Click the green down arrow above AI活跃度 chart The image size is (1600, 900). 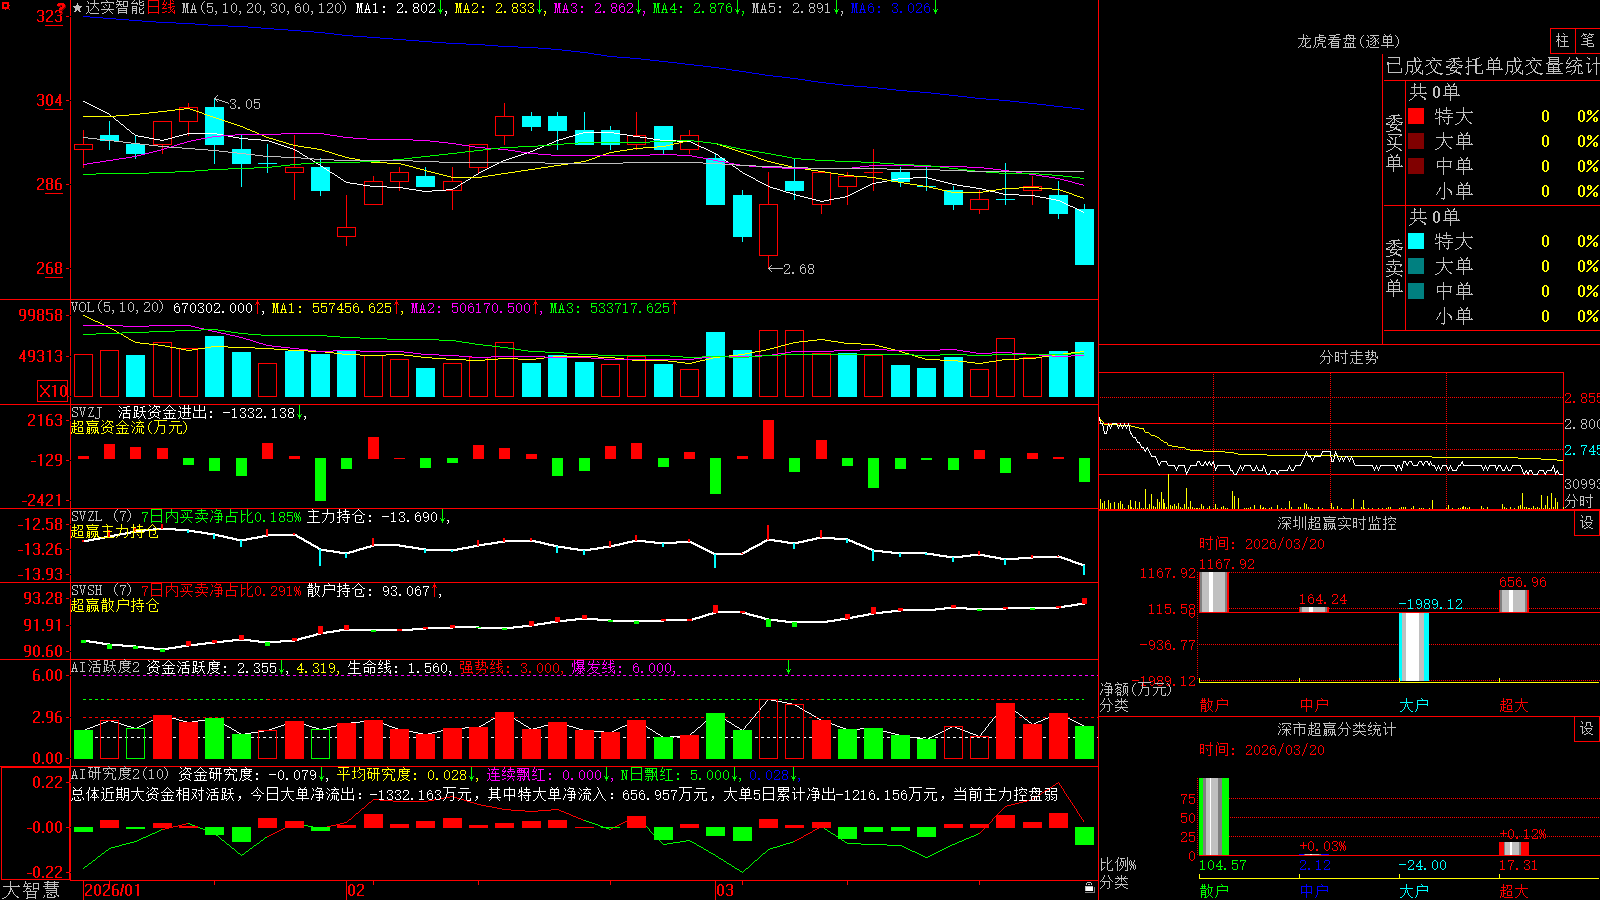pyautogui.click(x=788, y=667)
